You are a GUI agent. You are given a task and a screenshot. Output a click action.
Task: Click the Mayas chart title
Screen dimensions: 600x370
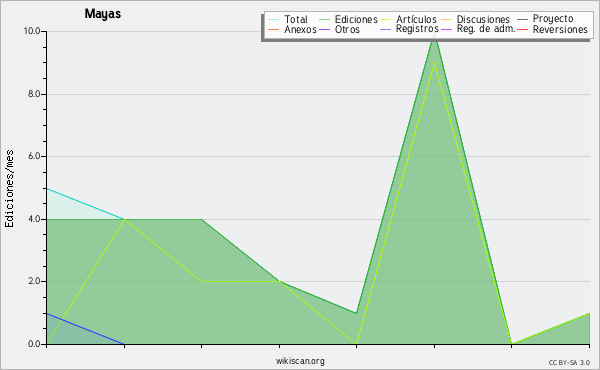[103, 14]
